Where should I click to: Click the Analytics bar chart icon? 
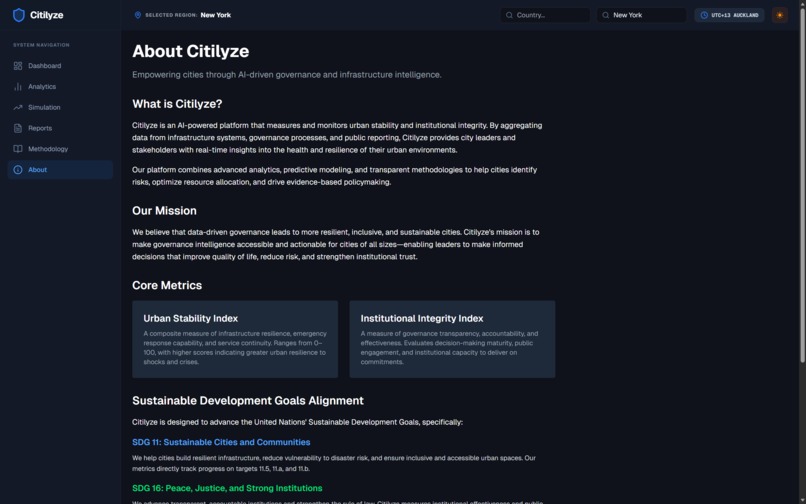pyautogui.click(x=18, y=87)
